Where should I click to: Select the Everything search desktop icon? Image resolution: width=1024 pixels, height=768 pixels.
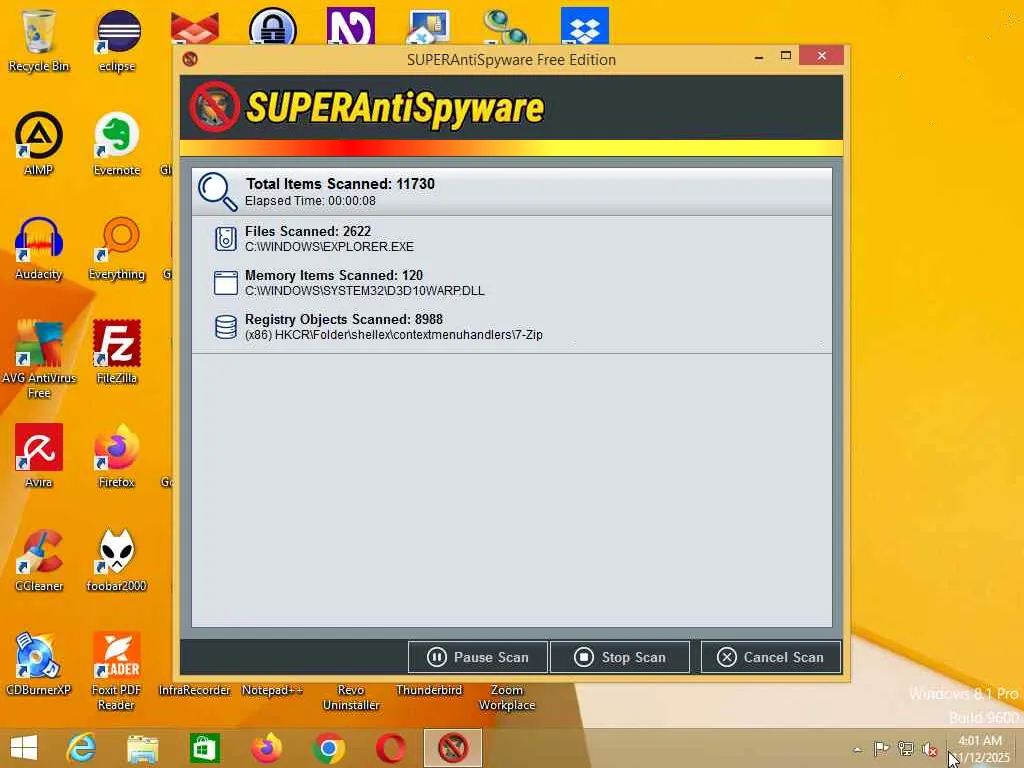118,248
